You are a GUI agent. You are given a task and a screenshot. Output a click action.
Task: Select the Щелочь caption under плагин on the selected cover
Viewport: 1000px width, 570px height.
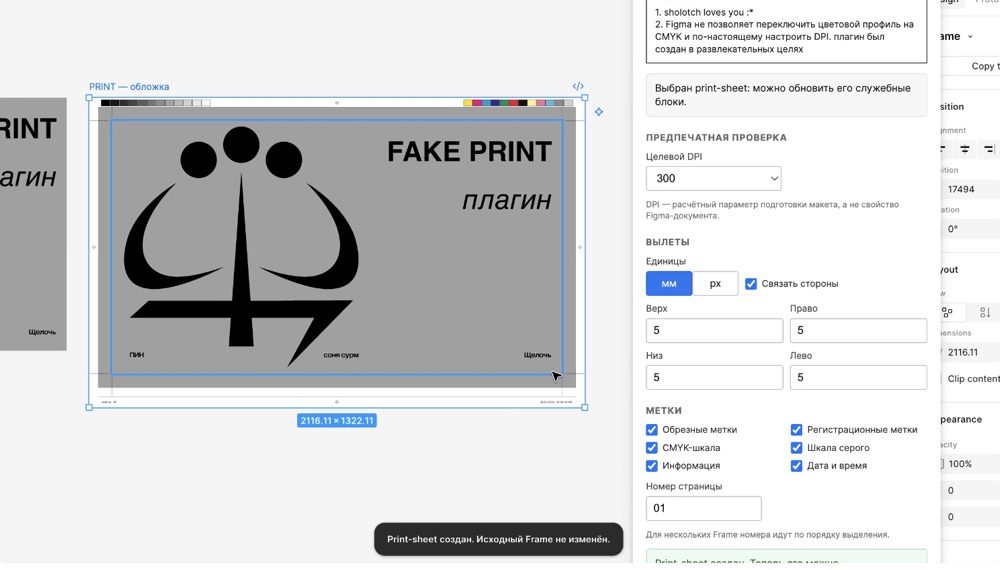tap(537, 355)
